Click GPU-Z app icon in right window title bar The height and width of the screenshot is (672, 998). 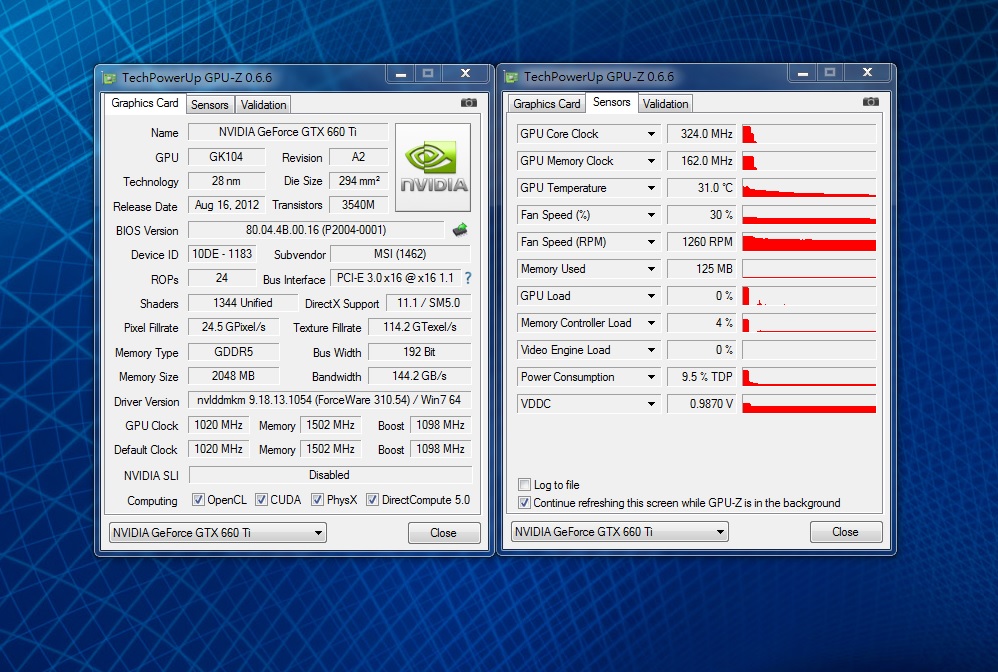(512, 77)
